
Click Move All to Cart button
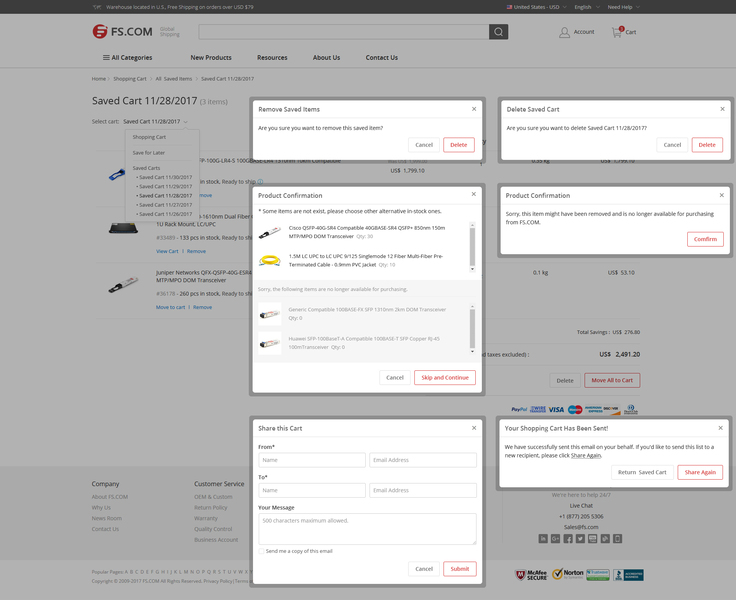tap(612, 380)
